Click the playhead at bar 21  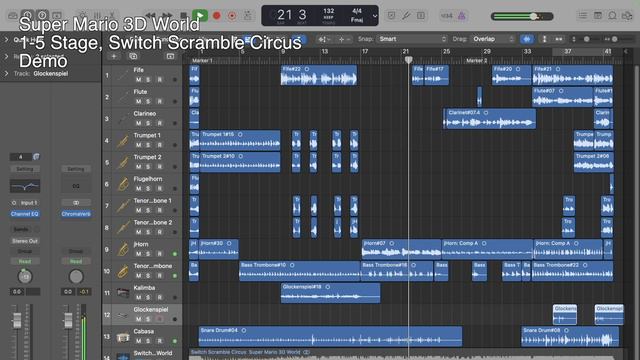click(x=409, y=60)
